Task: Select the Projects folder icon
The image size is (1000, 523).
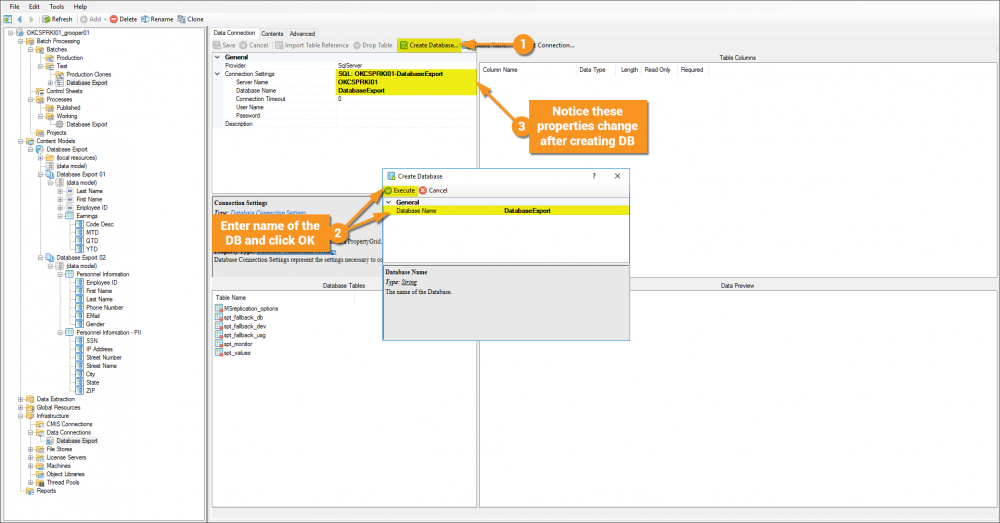Action: [x=40, y=133]
